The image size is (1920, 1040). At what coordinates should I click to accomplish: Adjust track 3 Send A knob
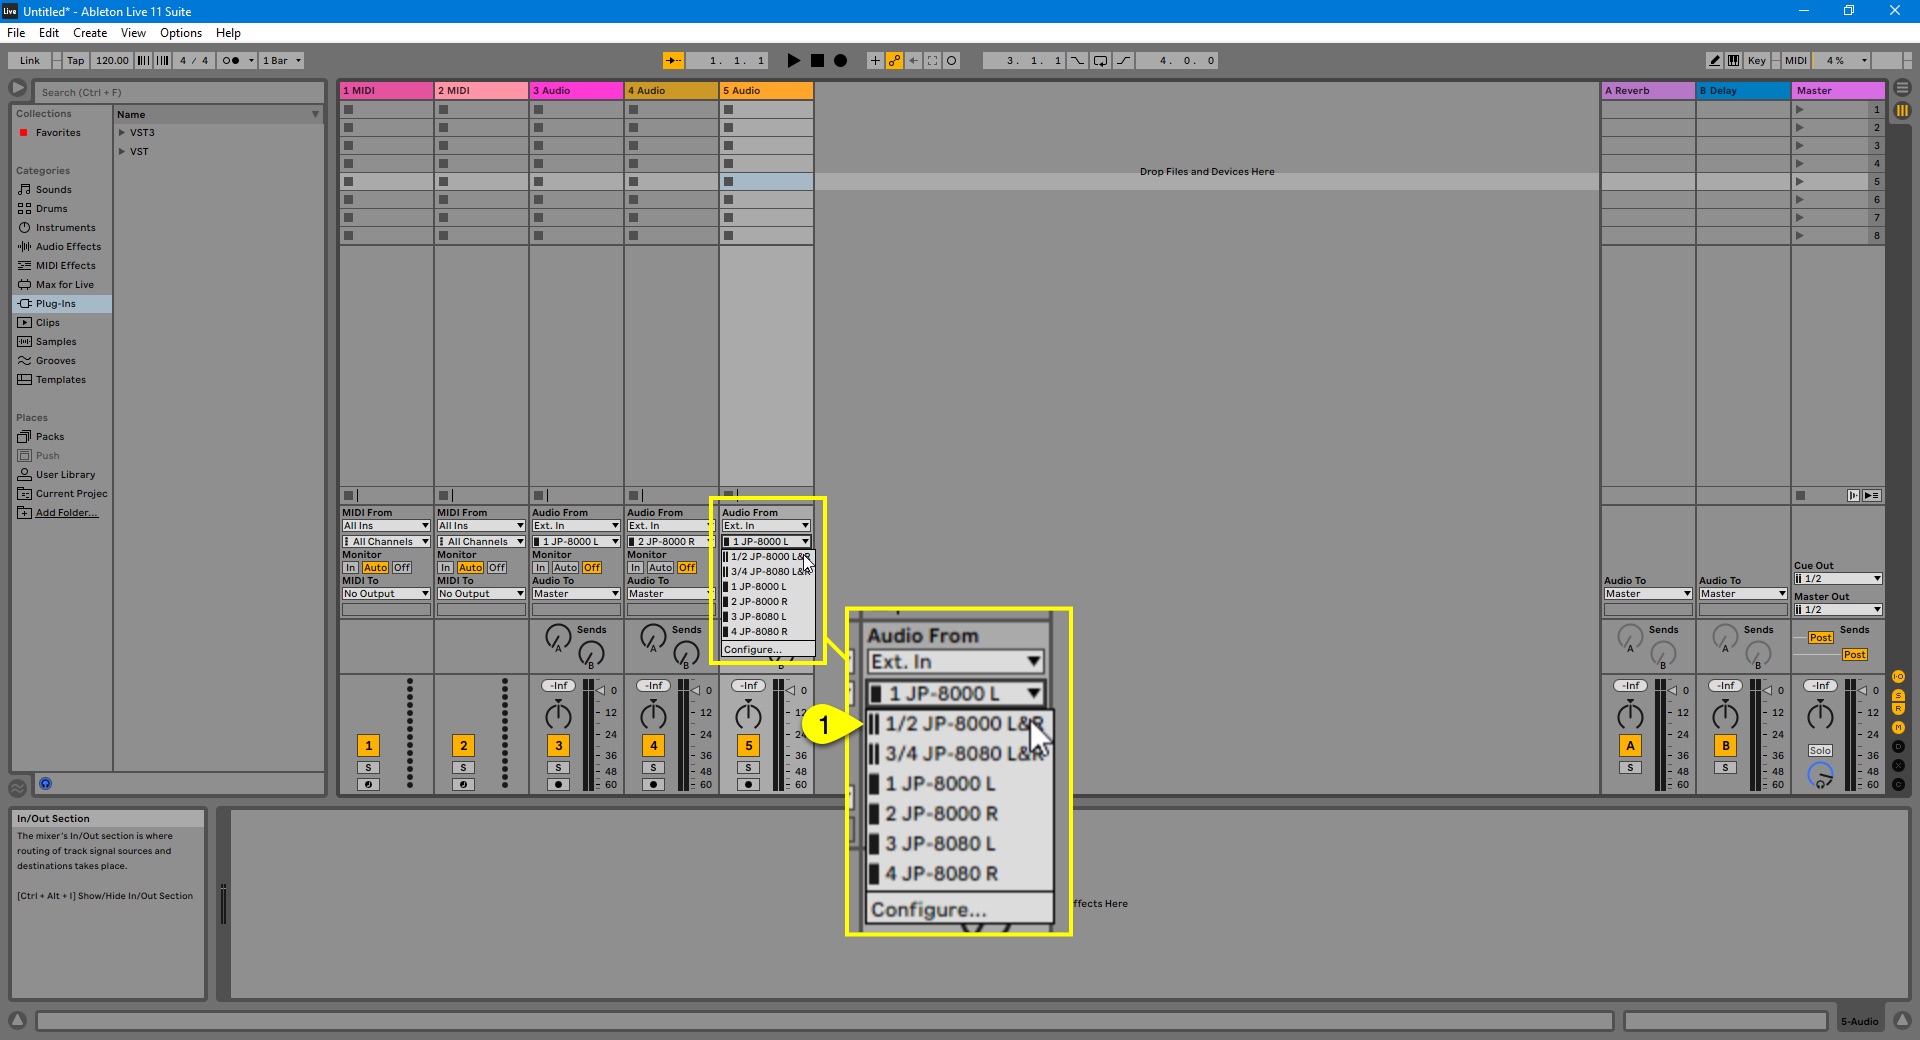pos(558,636)
